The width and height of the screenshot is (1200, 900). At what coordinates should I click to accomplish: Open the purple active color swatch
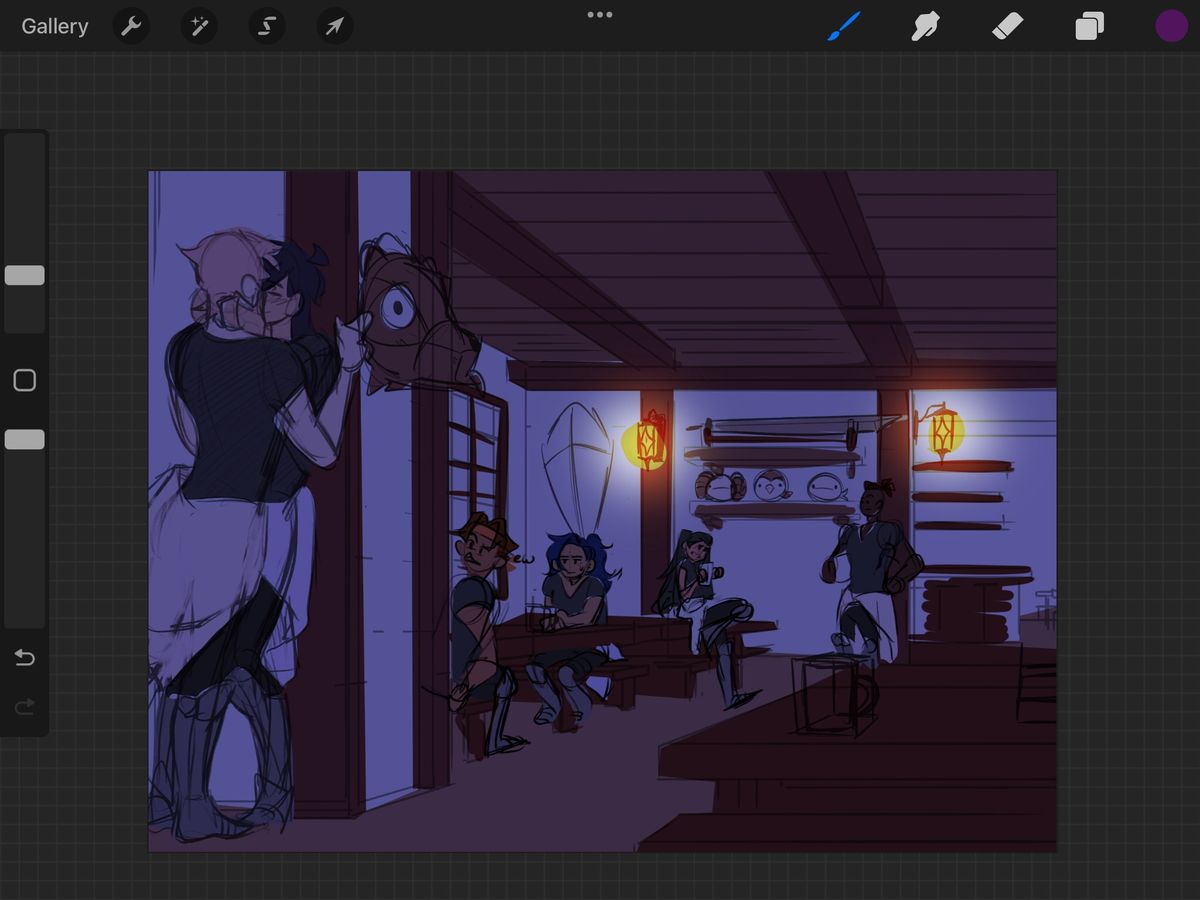coord(1171,26)
